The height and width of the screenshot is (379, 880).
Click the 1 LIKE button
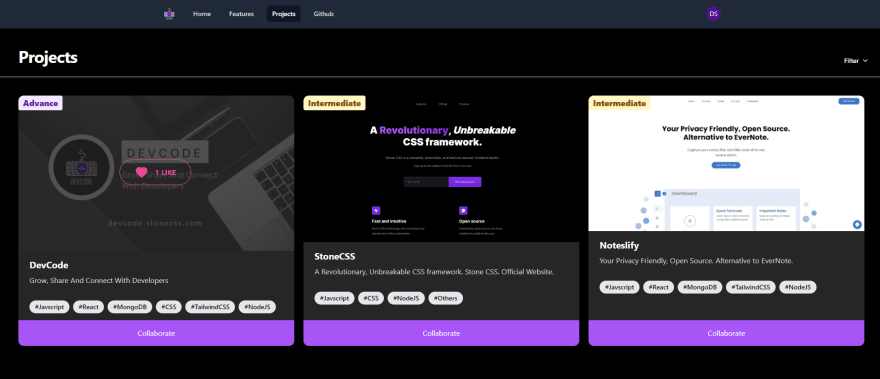(155, 172)
